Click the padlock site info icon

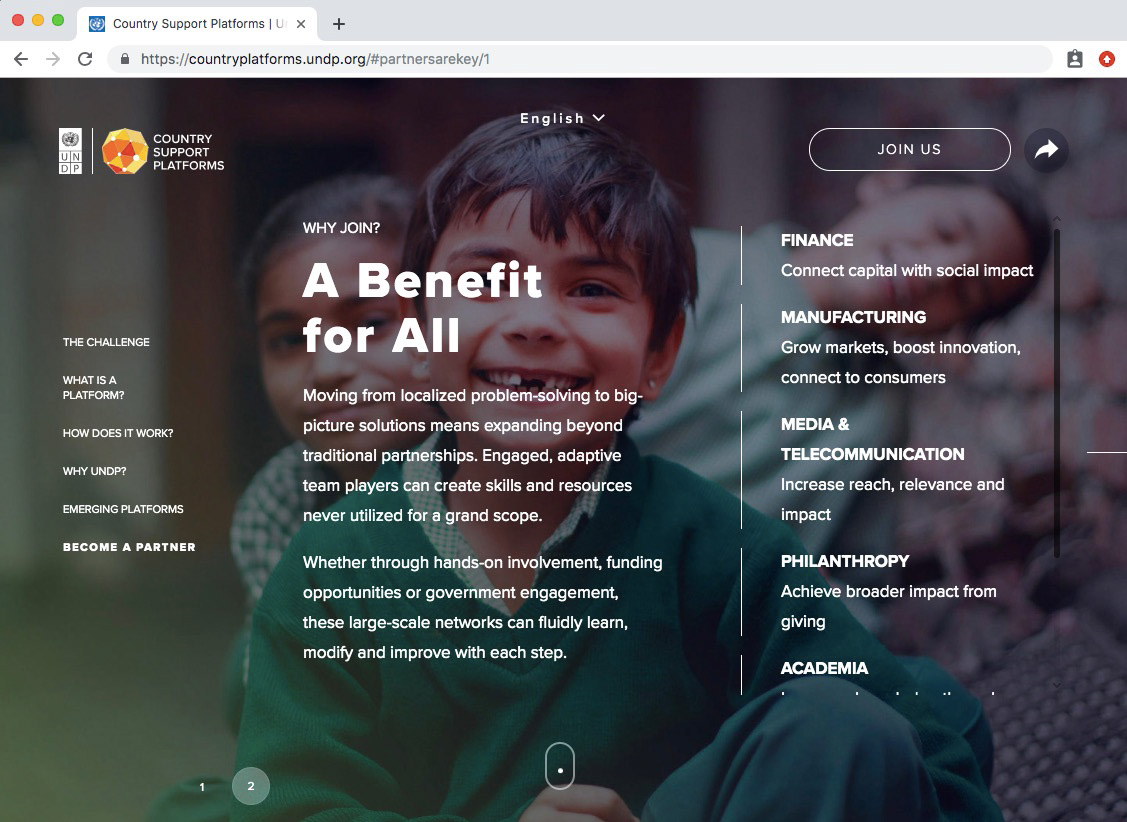pos(124,59)
